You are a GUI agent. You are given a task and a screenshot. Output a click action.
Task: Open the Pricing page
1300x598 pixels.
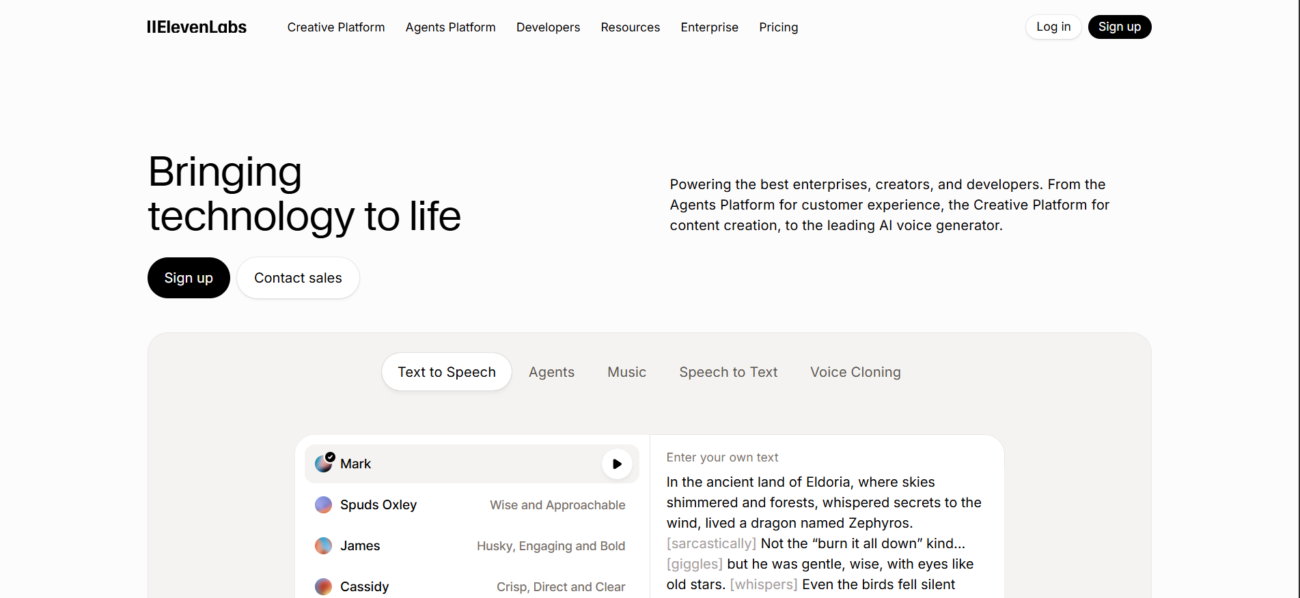click(x=778, y=27)
